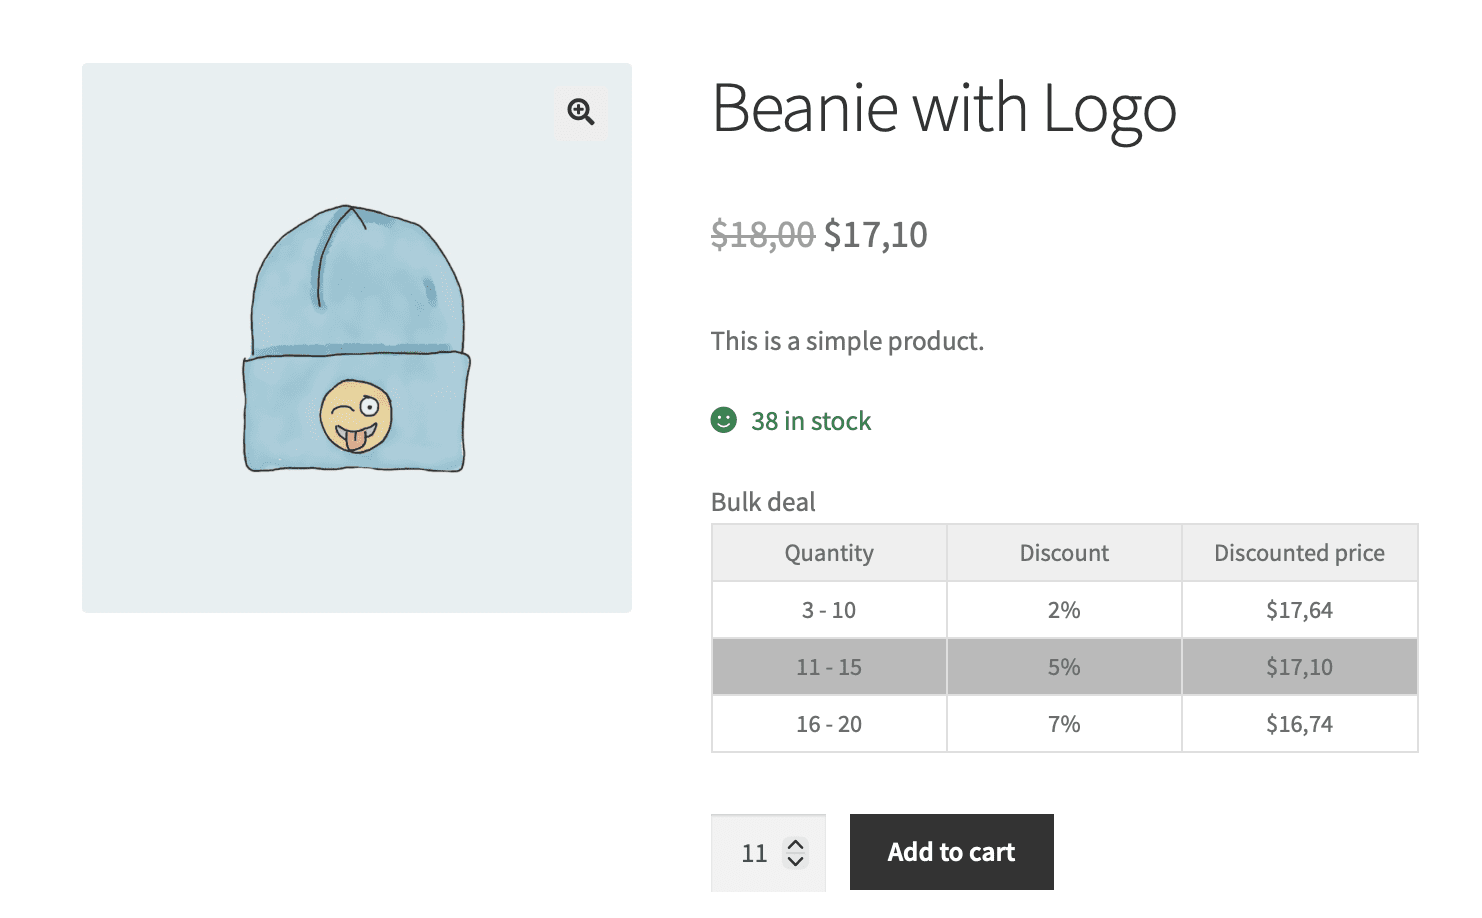Click the quantity input field showing 11

click(754, 853)
